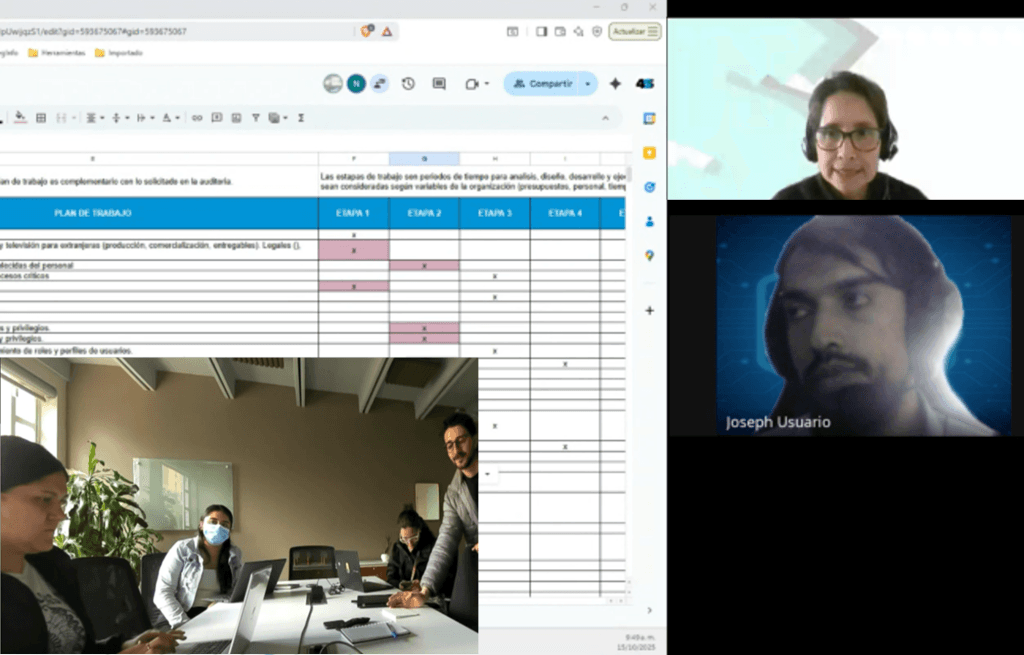Expand the Compartir dropdown arrow
Viewport: 1024px width, 655px height.
(588, 84)
